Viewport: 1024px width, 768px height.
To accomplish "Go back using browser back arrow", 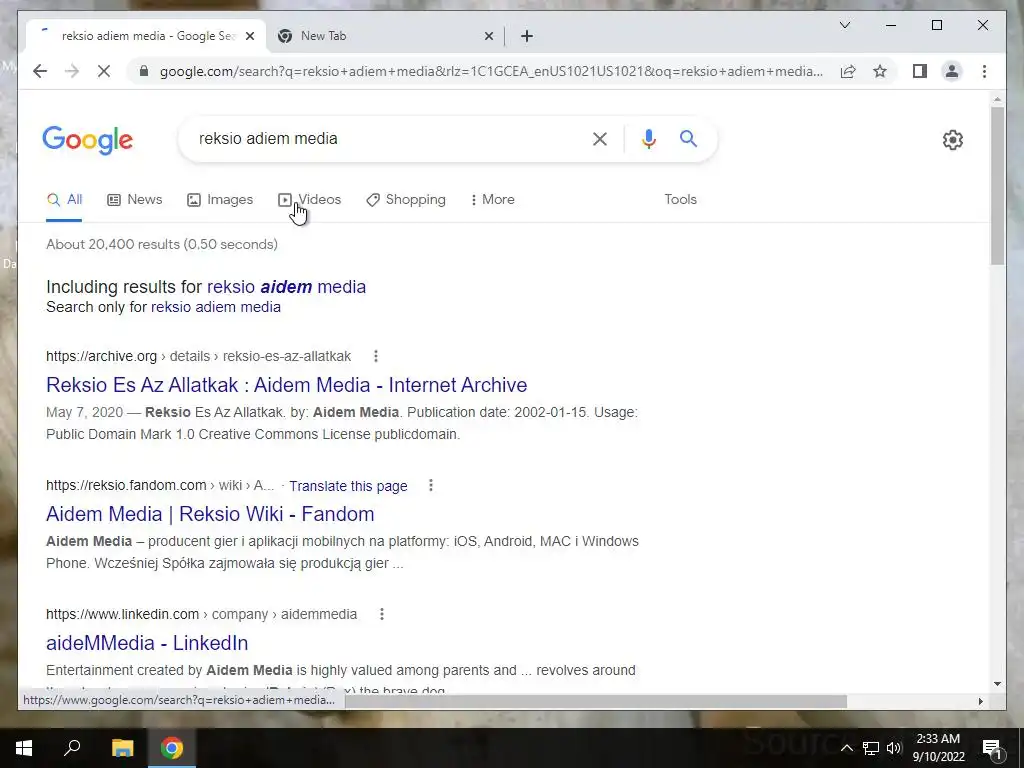I will [x=40, y=71].
